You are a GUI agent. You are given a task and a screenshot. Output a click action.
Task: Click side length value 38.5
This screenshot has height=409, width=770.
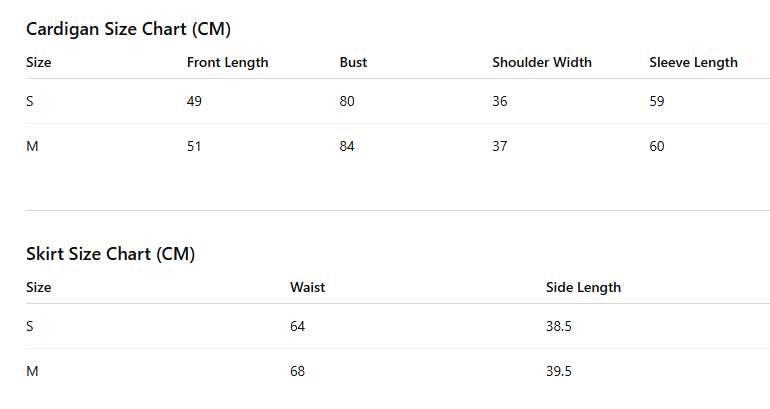tap(558, 326)
